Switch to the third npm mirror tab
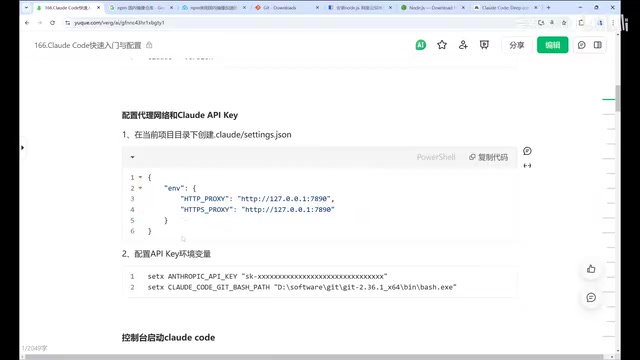Screen dimensions: 640x360 point(214,7)
